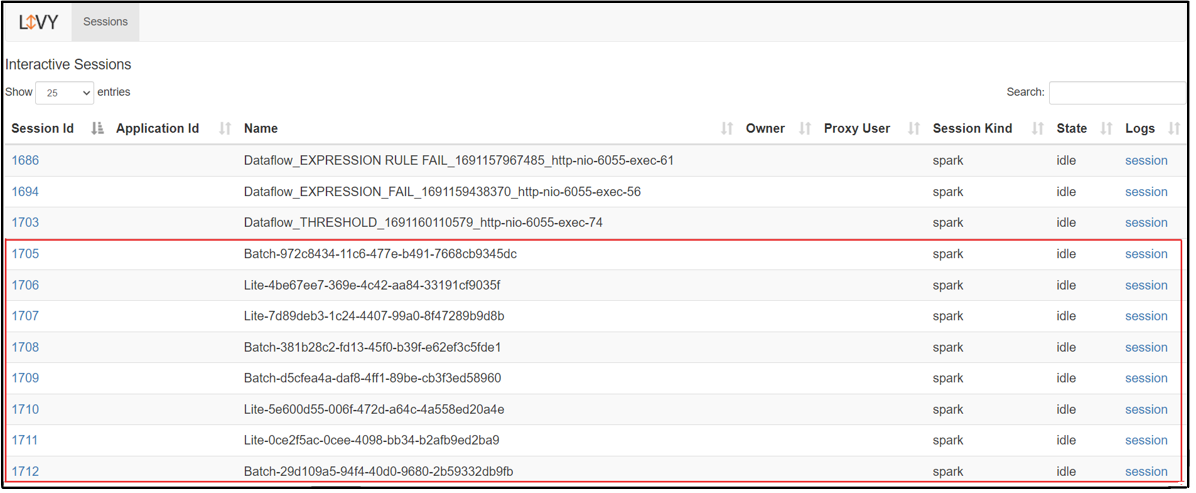
Task: Sort by State column icon
Action: tap(1106, 128)
